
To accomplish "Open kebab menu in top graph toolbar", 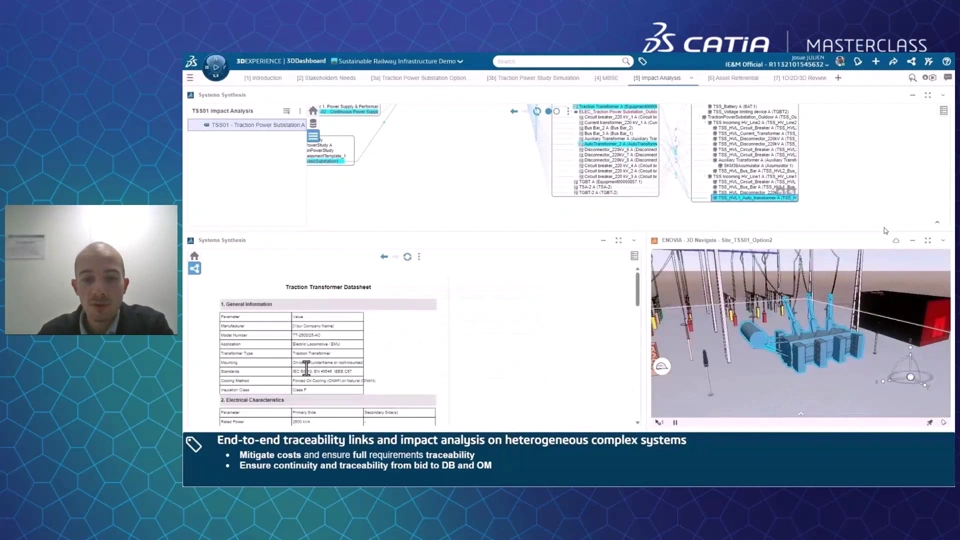I will 568,111.
